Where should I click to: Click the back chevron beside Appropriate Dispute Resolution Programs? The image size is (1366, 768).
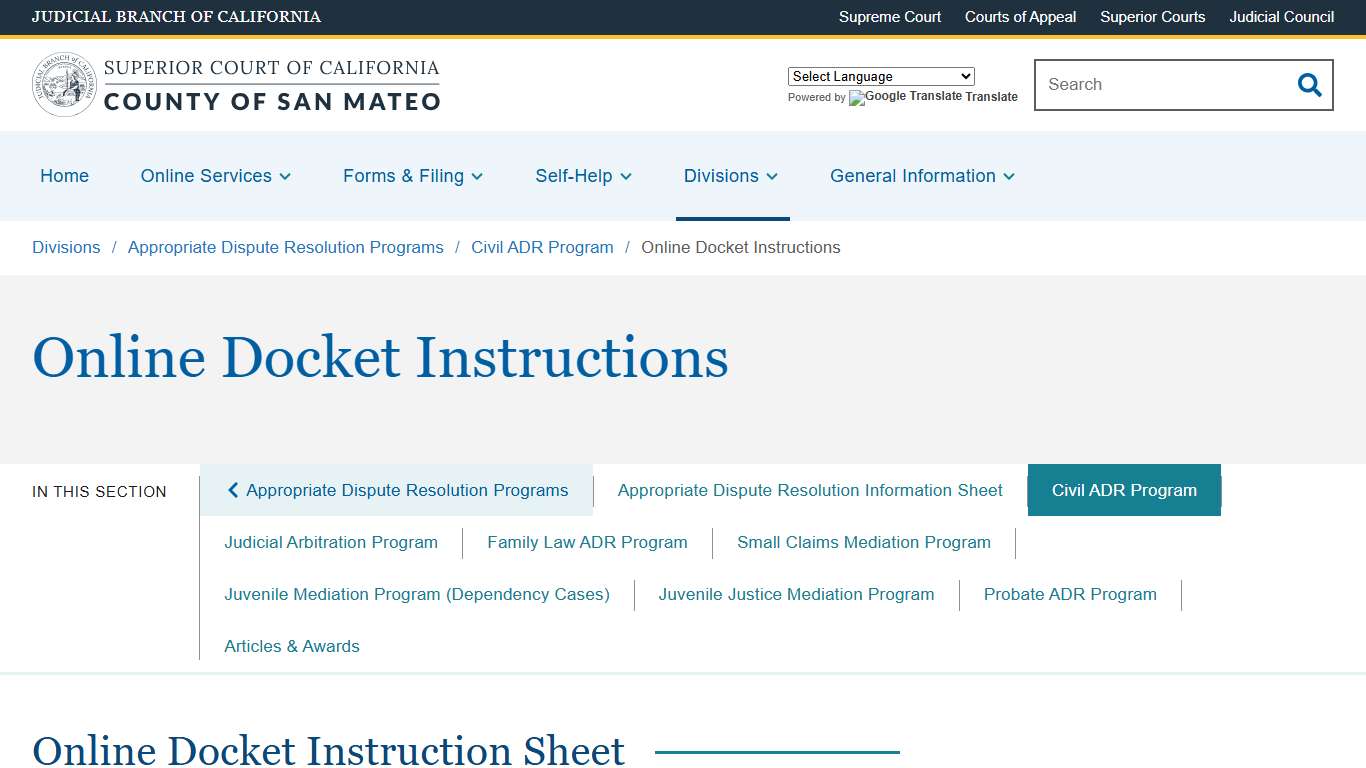pyautogui.click(x=232, y=490)
